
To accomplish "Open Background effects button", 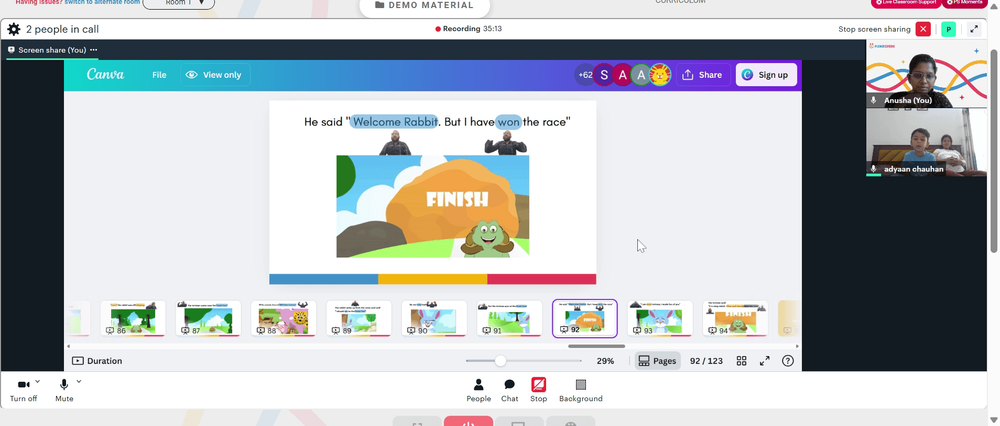I will click(581, 390).
